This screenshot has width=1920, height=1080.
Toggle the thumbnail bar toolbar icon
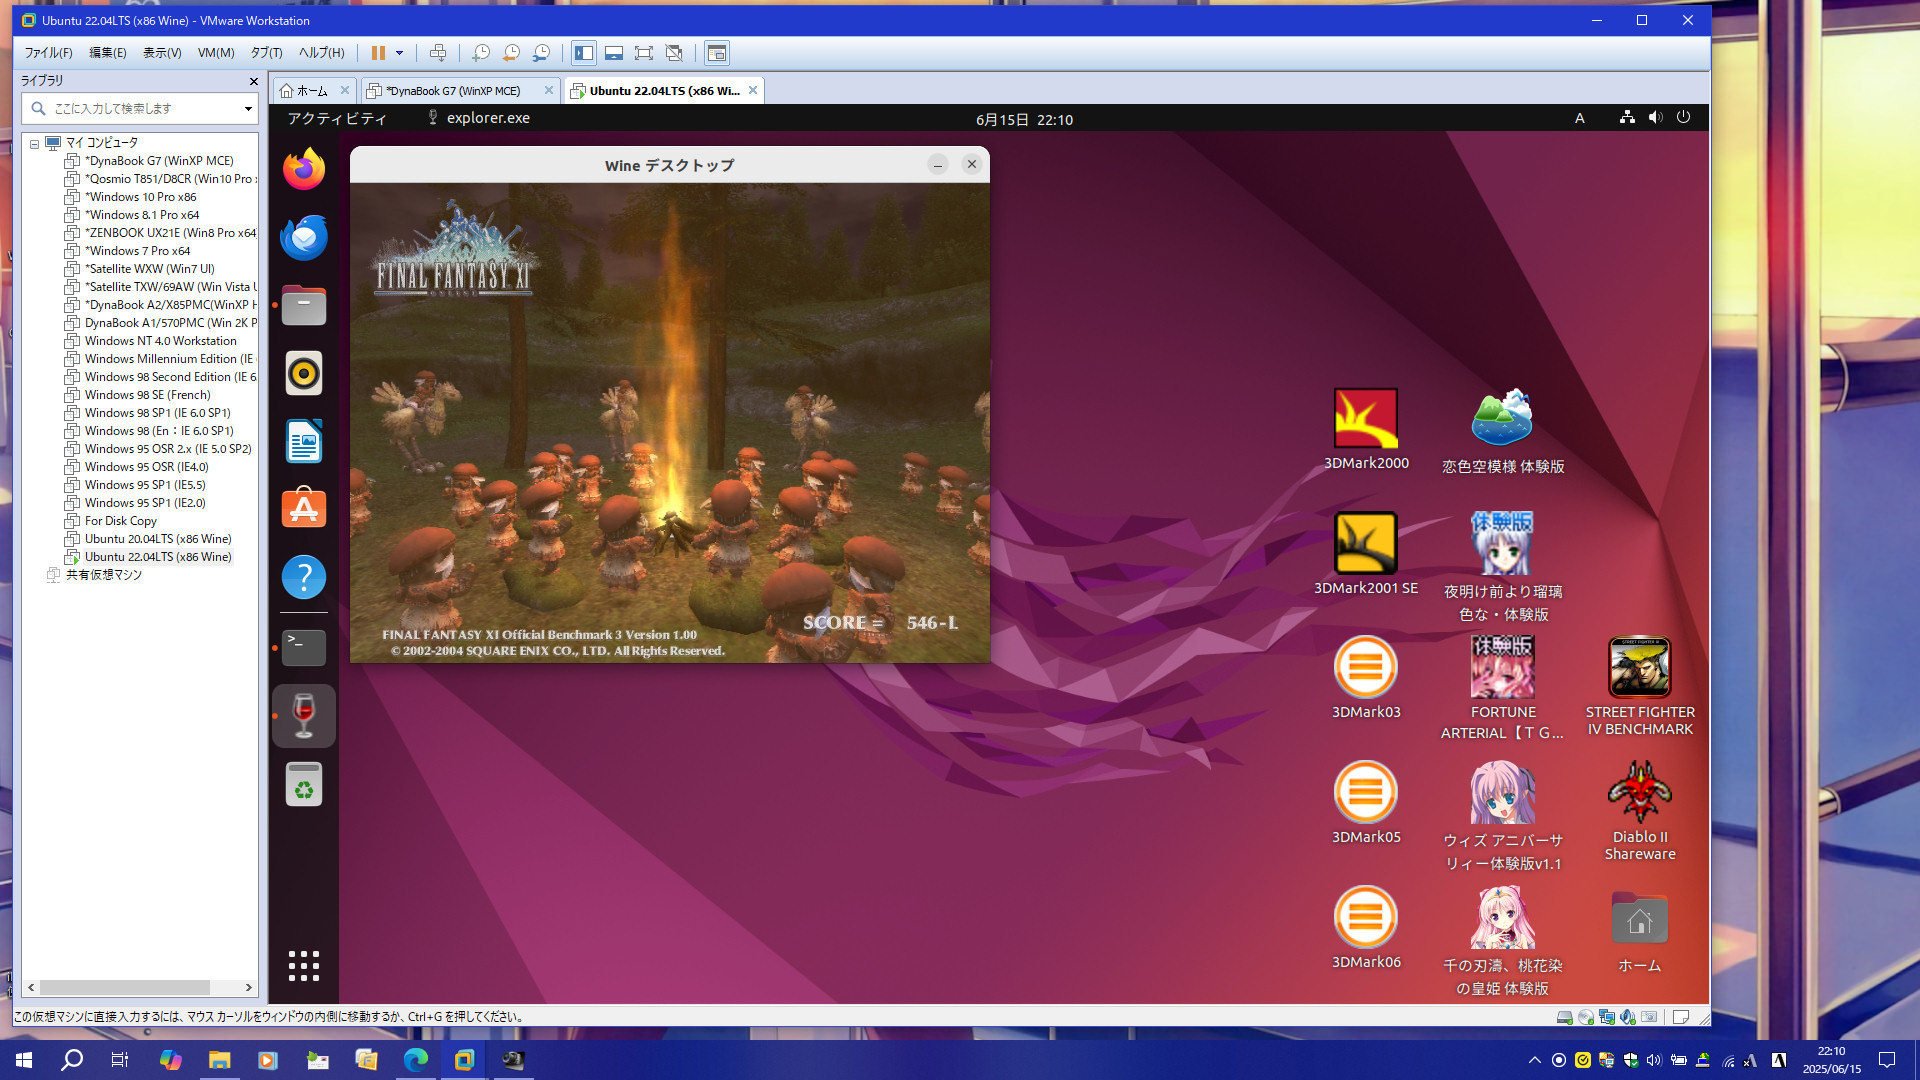[614, 53]
